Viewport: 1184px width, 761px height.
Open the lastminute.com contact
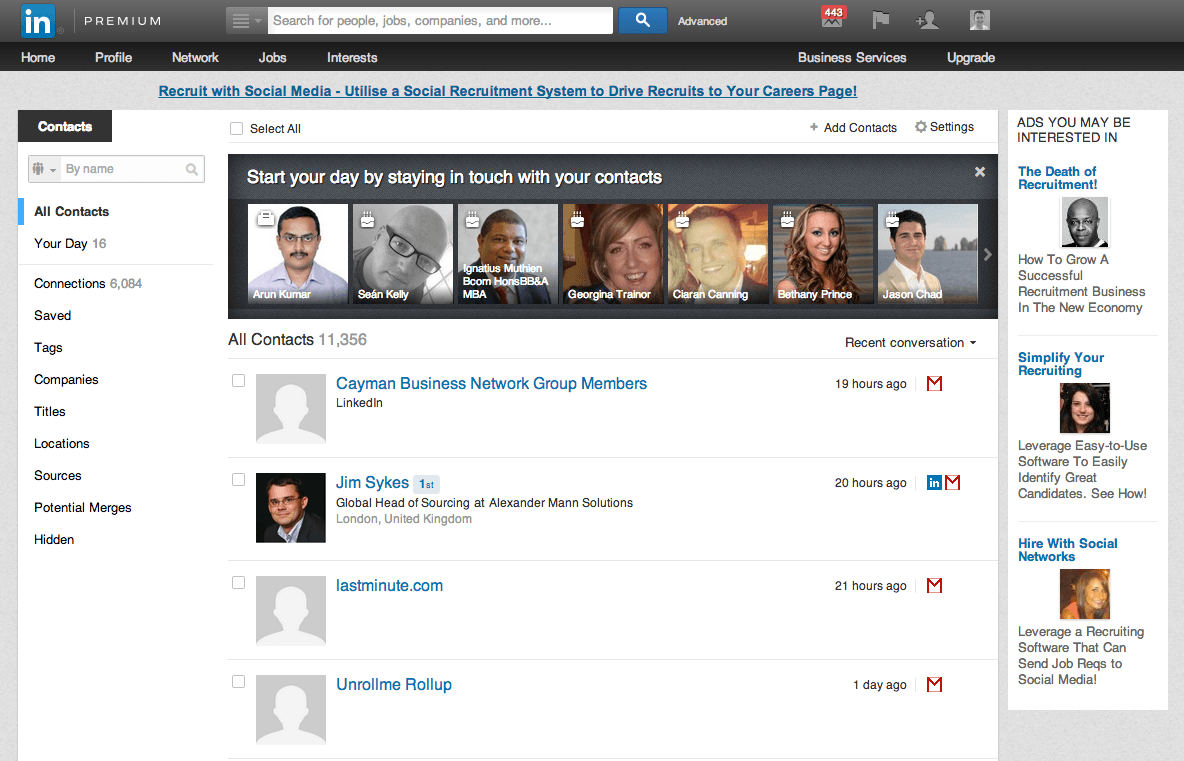[389, 585]
